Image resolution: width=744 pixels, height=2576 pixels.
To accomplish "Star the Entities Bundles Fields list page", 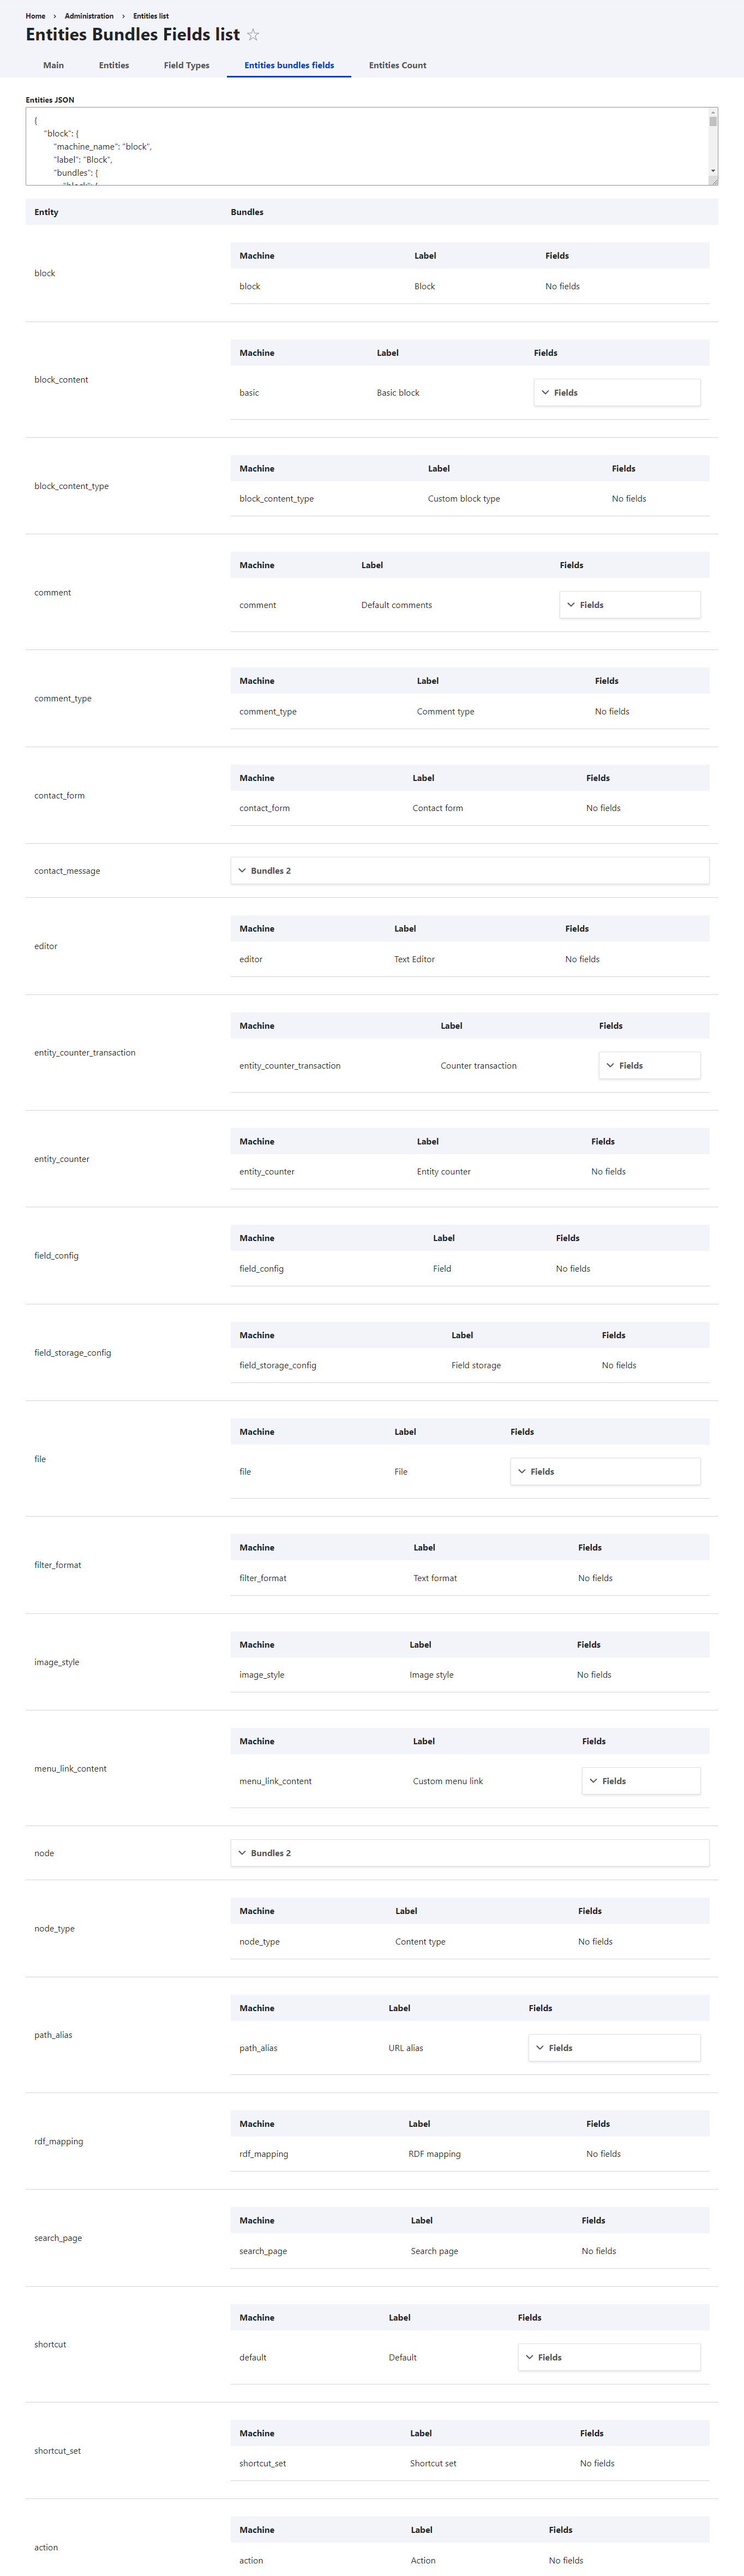I will tap(253, 35).
